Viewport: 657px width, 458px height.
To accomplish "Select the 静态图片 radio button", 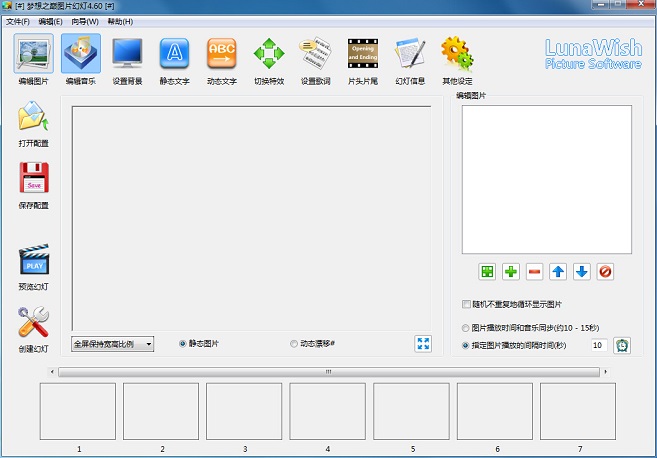I will point(182,344).
